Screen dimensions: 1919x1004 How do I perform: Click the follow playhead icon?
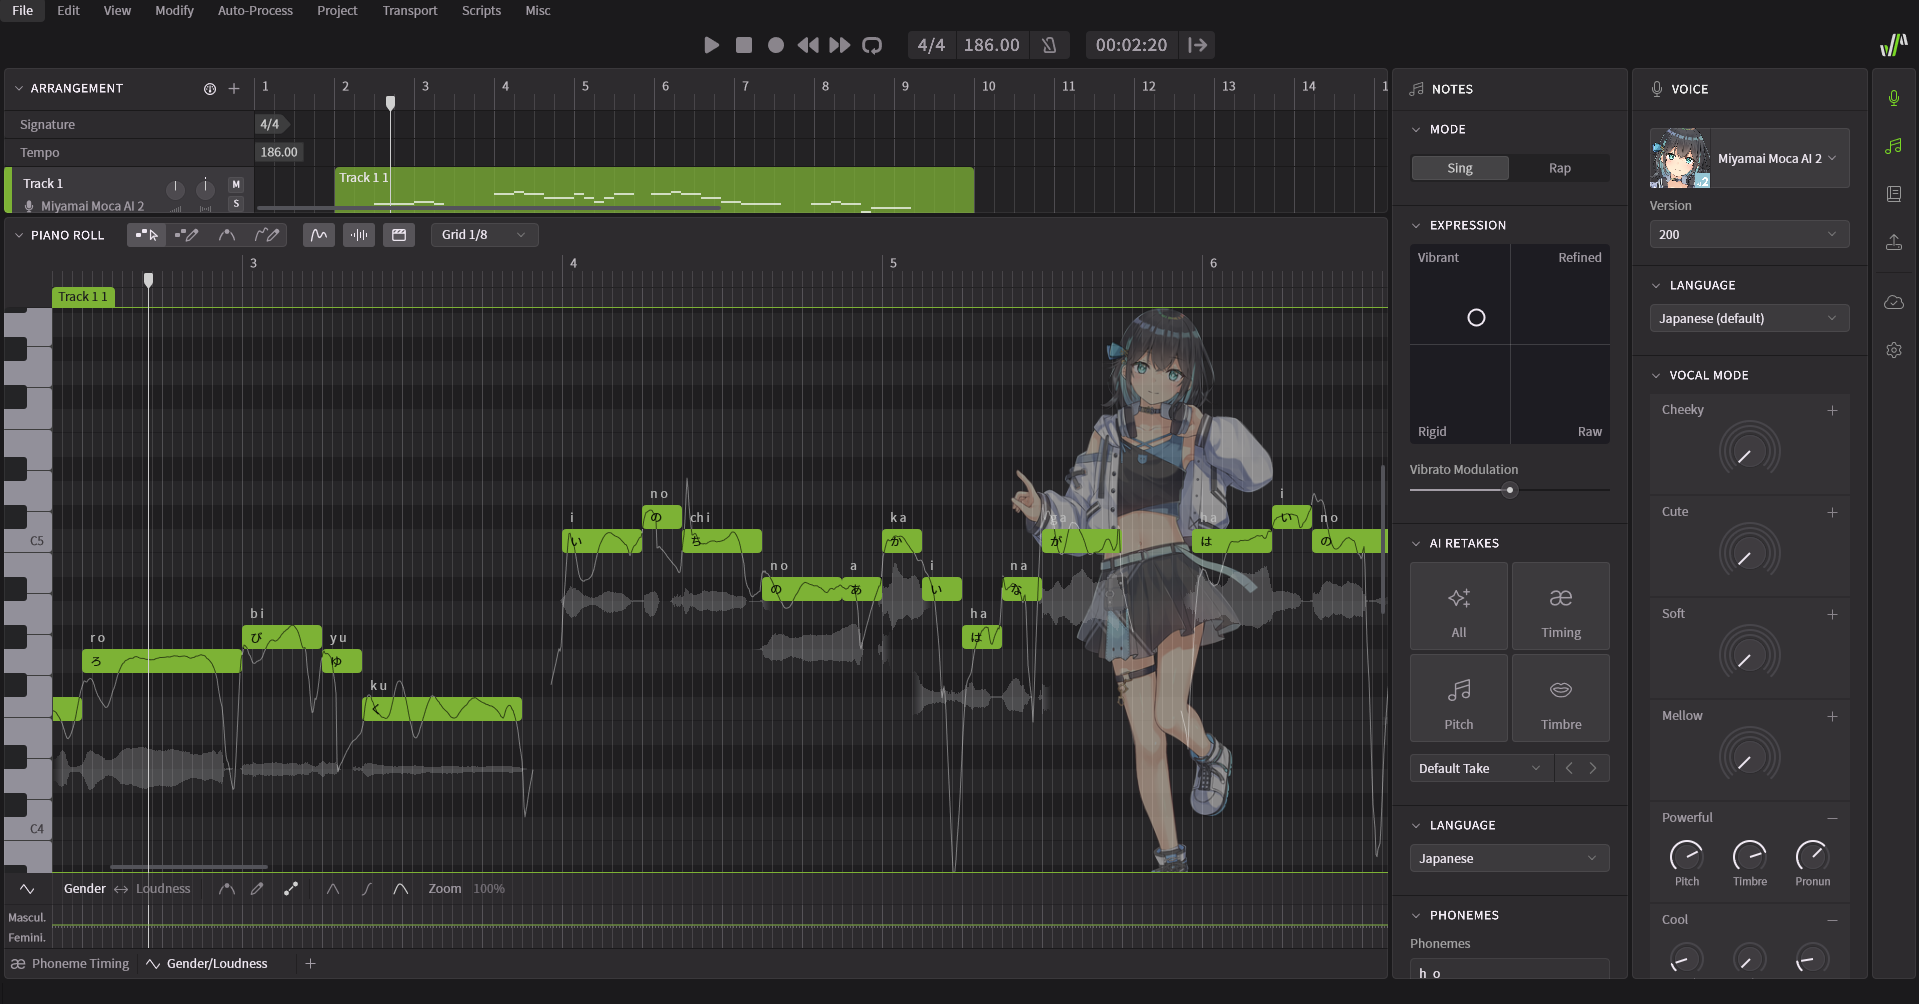pos(1198,45)
